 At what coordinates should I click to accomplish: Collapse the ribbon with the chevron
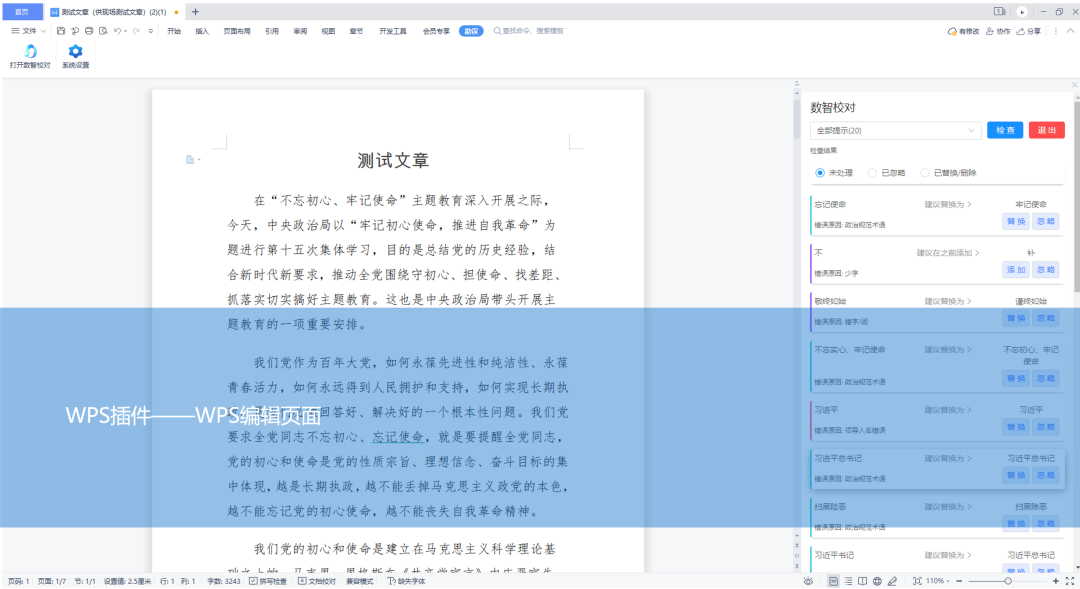pyautogui.click(x=1070, y=31)
